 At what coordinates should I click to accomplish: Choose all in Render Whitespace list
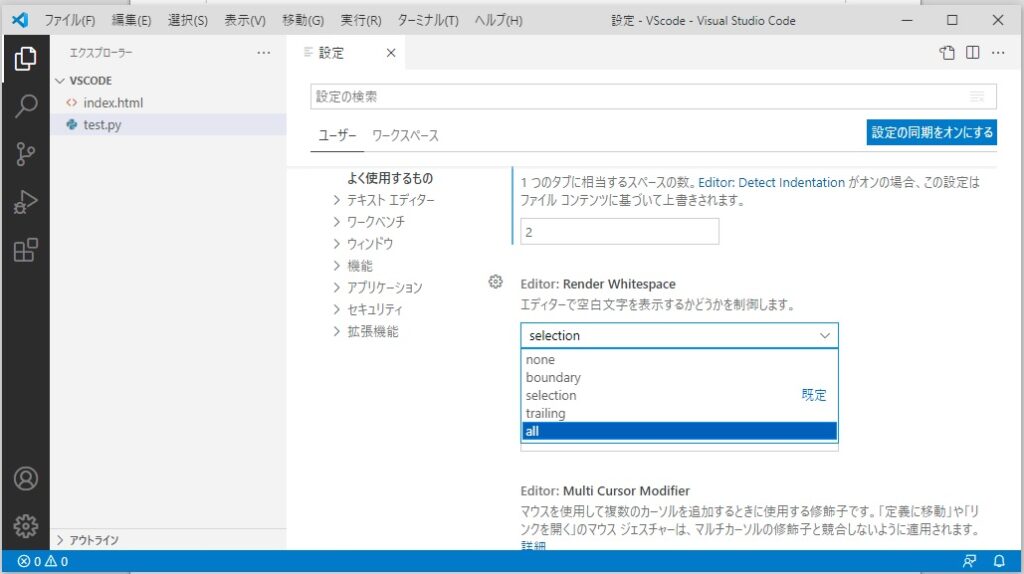click(x=679, y=431)
